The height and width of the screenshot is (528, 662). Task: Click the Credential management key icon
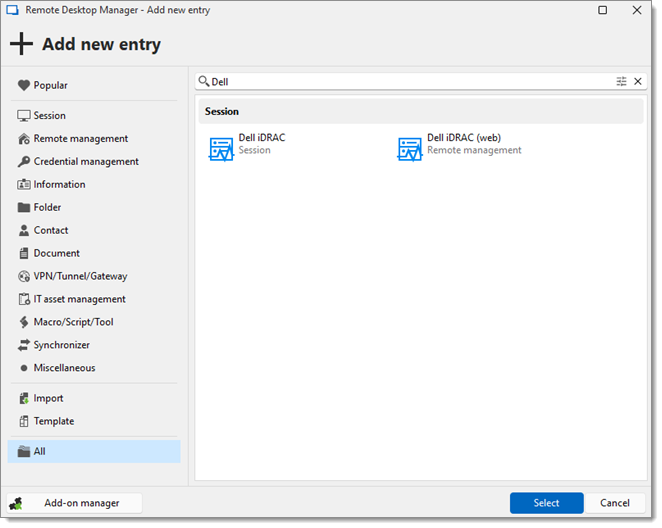(x=24, y=162)
